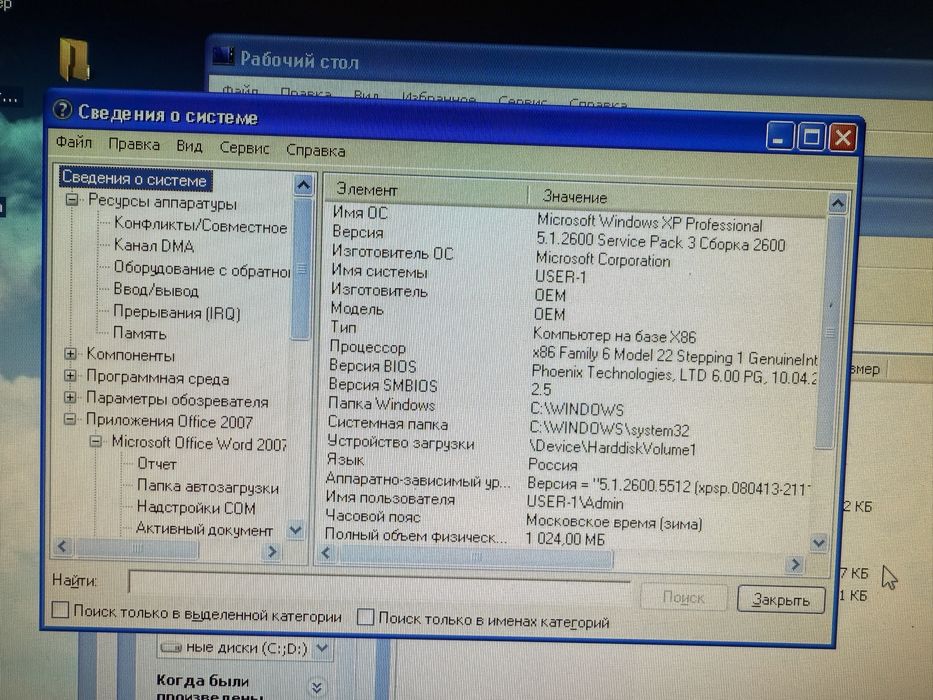Viewport: 933px width, 700px height.
Task: Click the details pane vertical scrollbar thumb
Action: tap(831, 331)
